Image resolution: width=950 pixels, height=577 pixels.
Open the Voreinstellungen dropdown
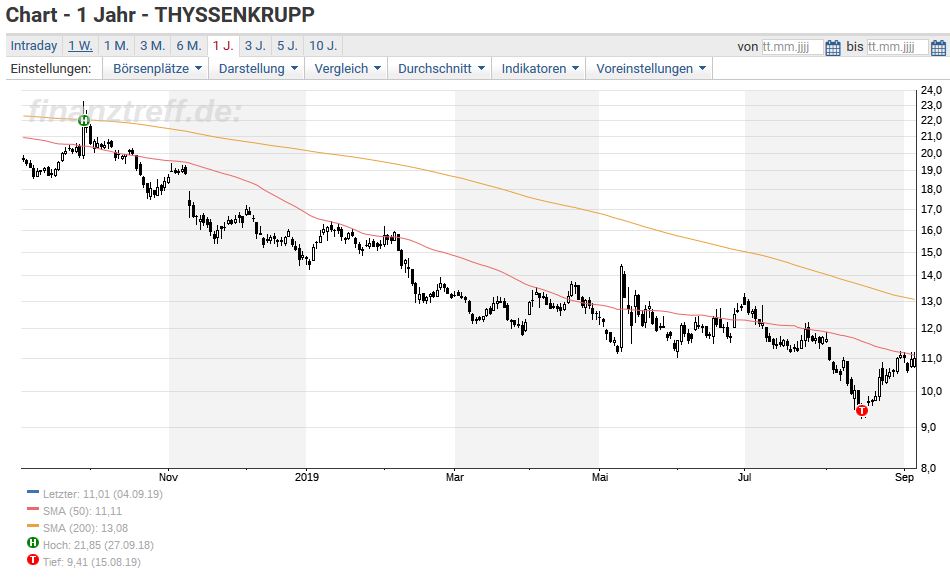click(651, 68)
